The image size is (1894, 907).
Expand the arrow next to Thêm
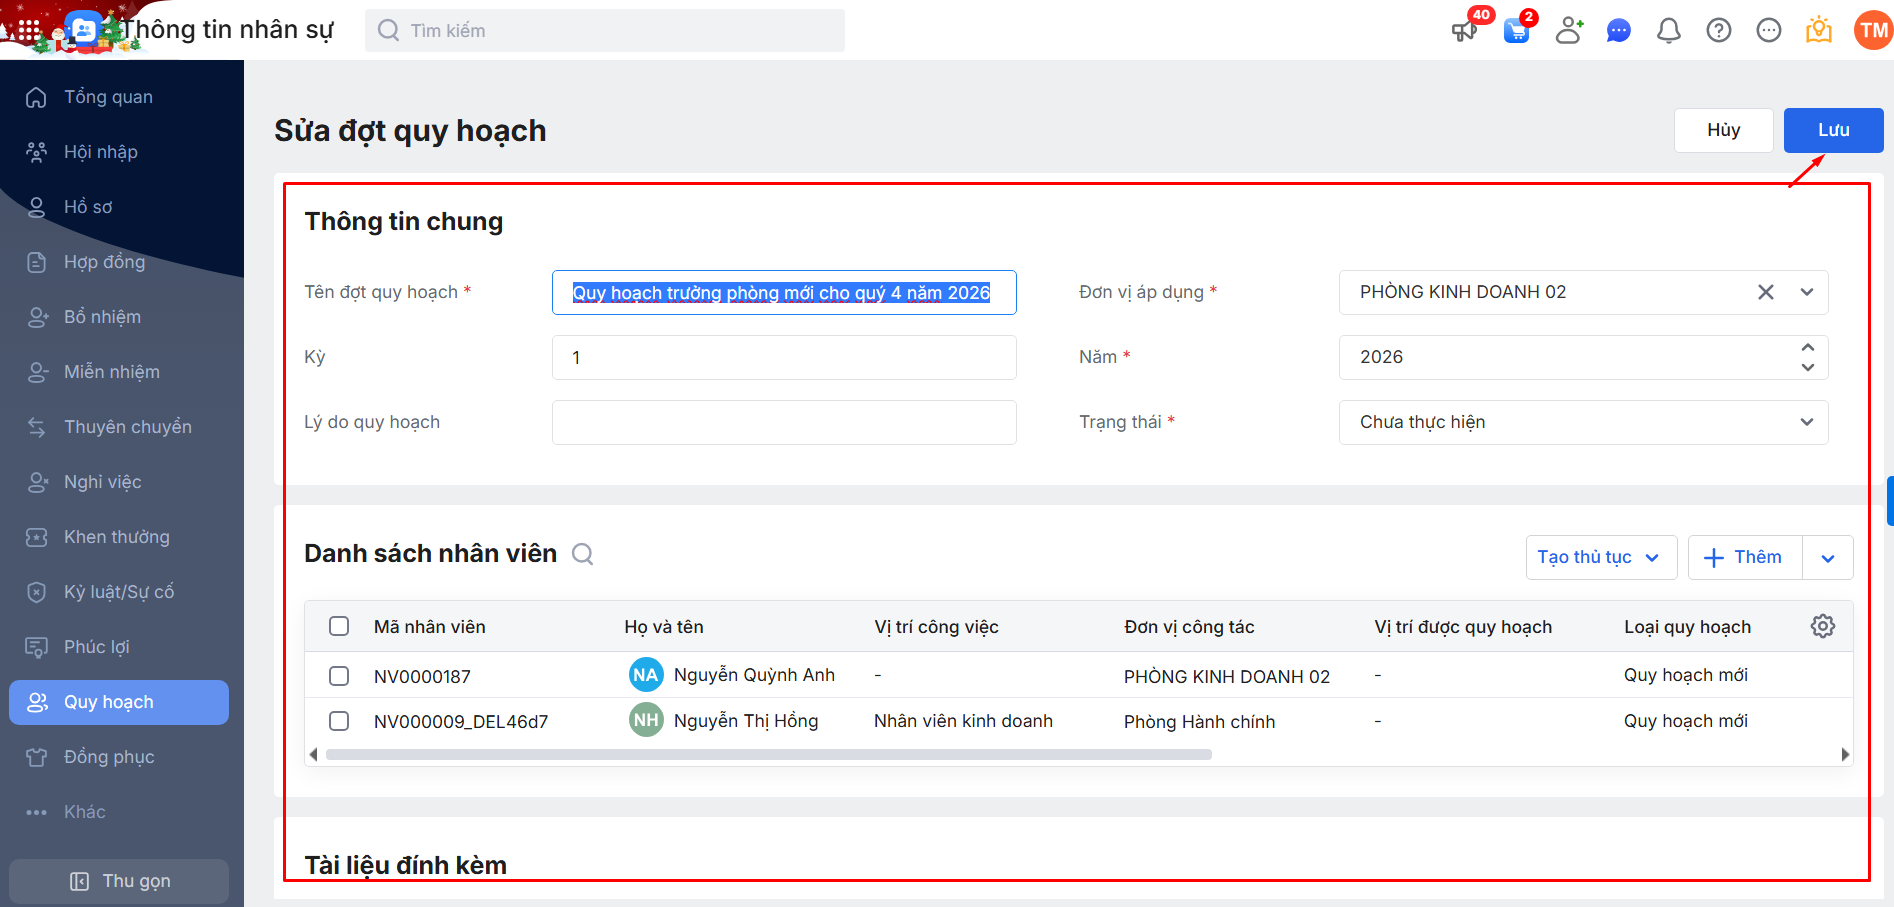1827,558
